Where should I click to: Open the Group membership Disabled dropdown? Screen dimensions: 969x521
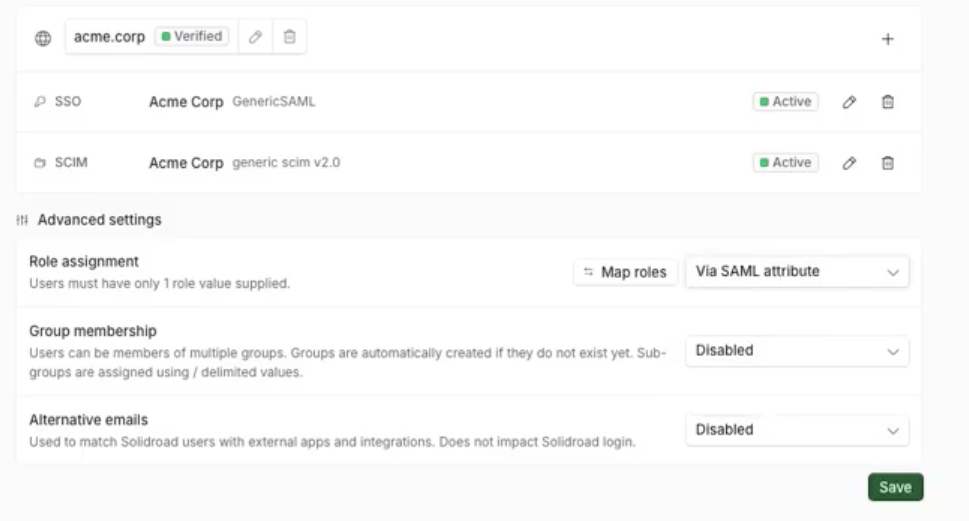click(797, 351)
